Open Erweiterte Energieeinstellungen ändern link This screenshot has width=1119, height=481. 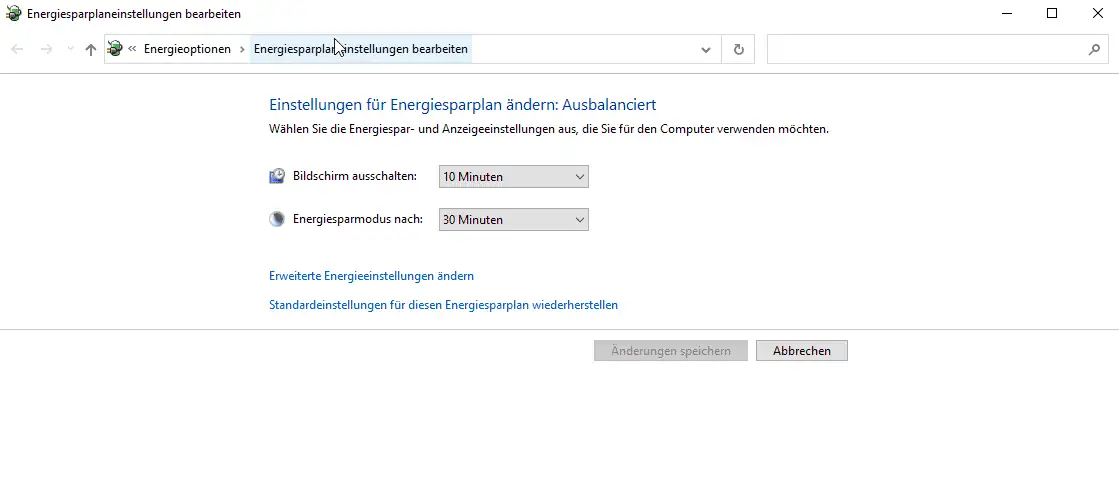click(x=371, y=276)
